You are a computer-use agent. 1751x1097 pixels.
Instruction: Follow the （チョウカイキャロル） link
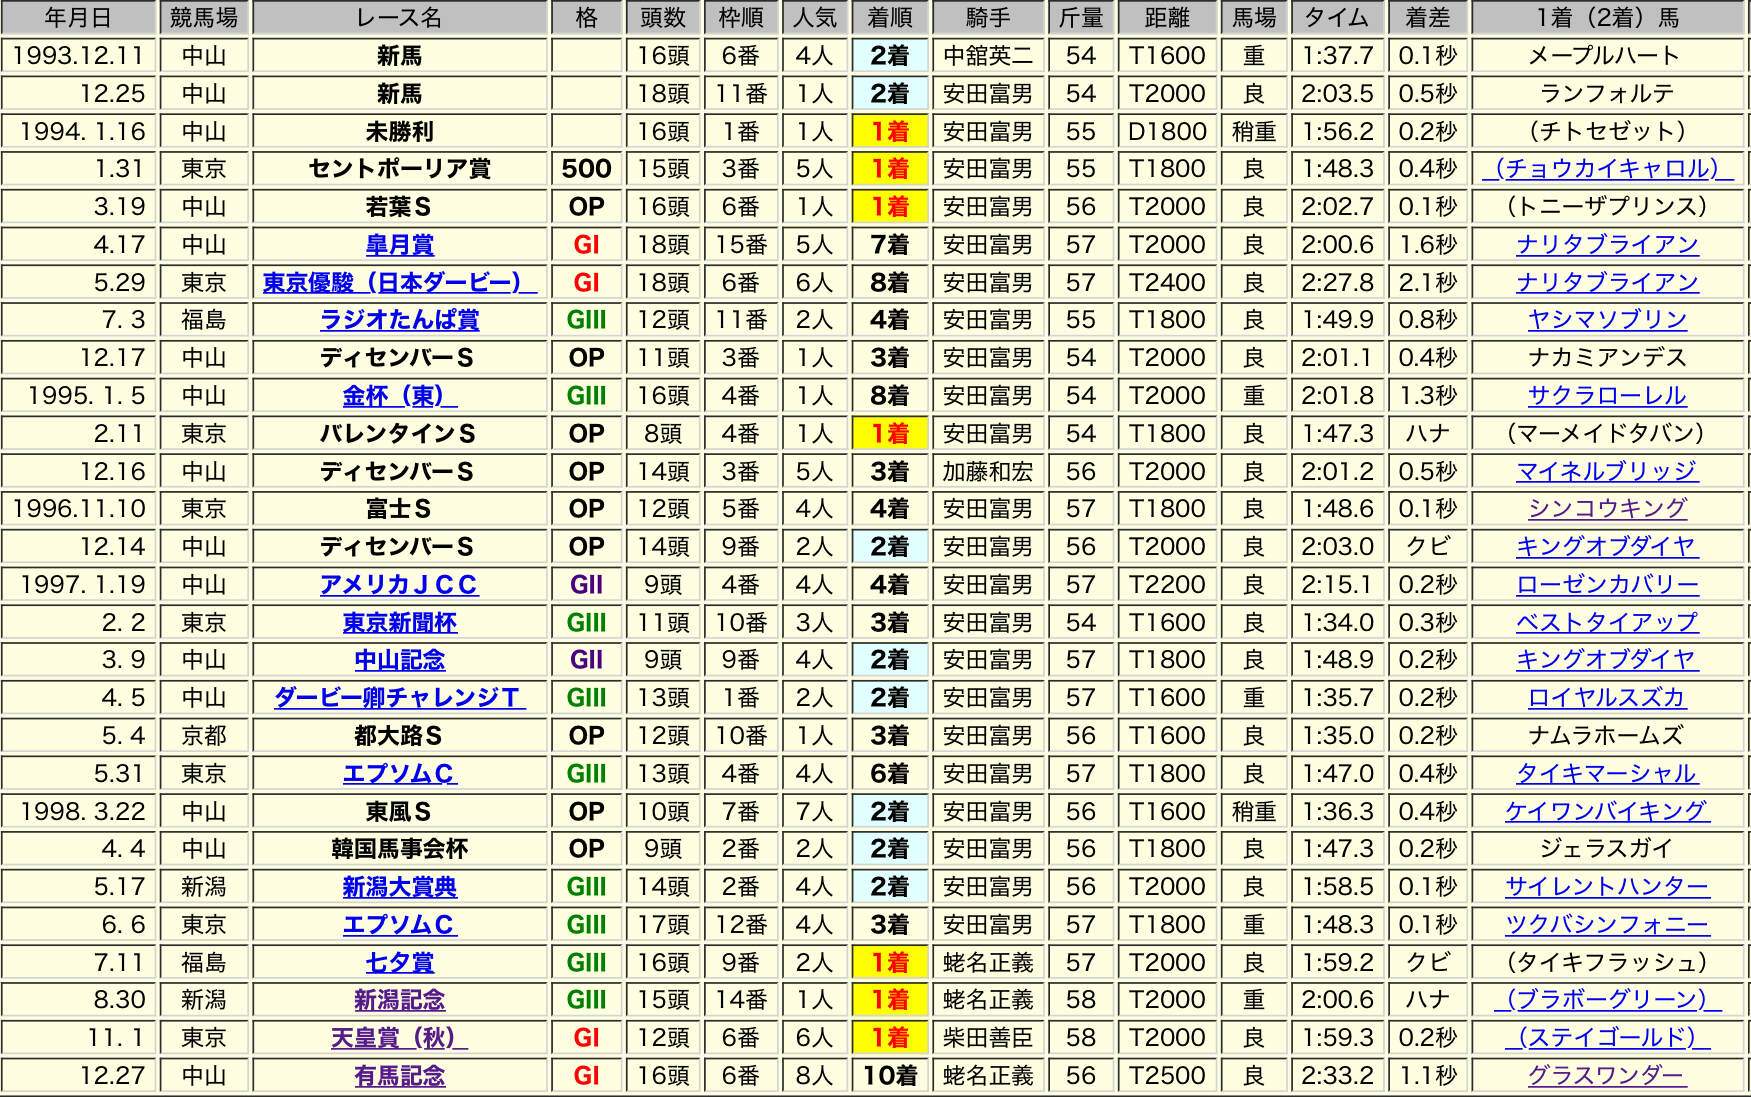(1606, 169)
